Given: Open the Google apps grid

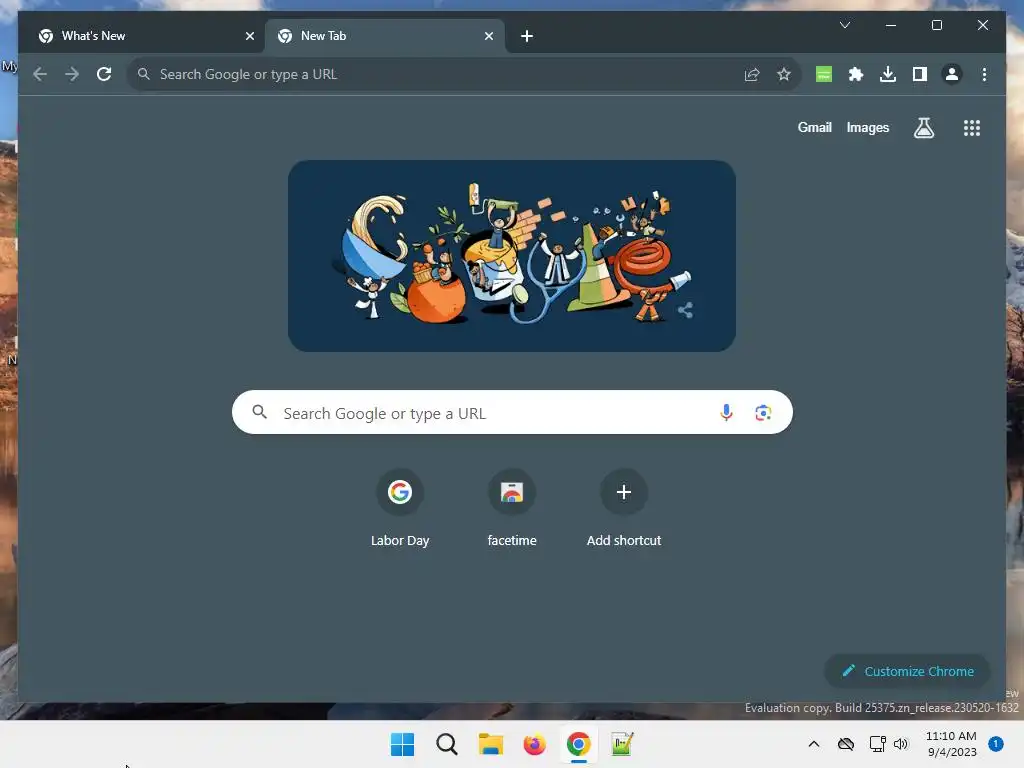Looking at the screenshot, I should click(x=972, y=128).
